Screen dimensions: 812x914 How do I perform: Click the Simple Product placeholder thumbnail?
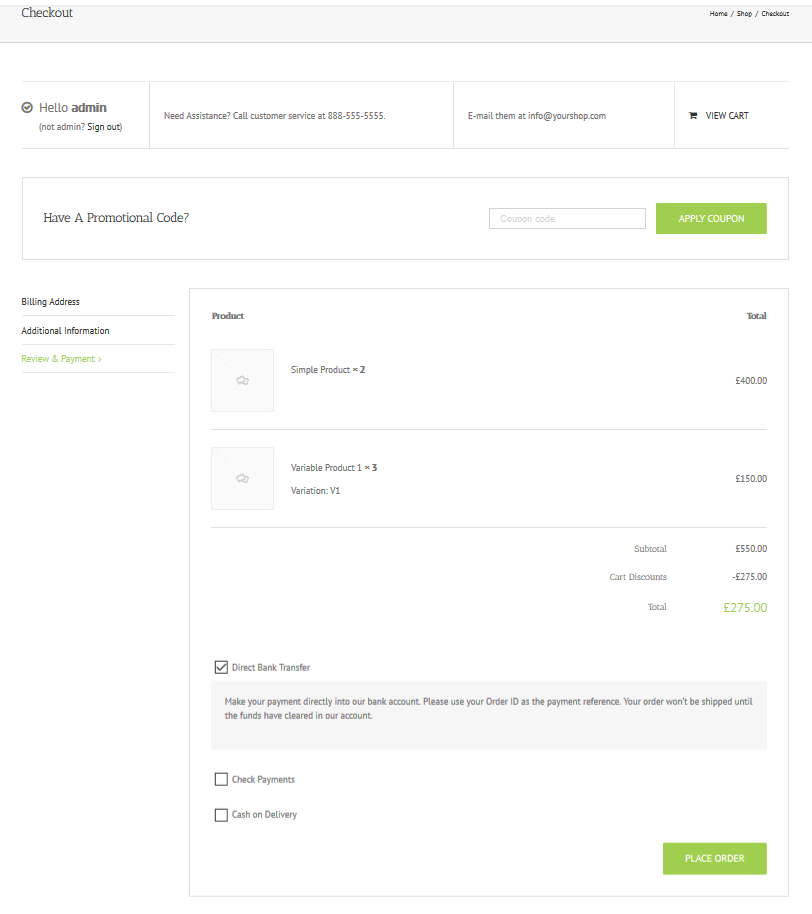coord(242,381)
